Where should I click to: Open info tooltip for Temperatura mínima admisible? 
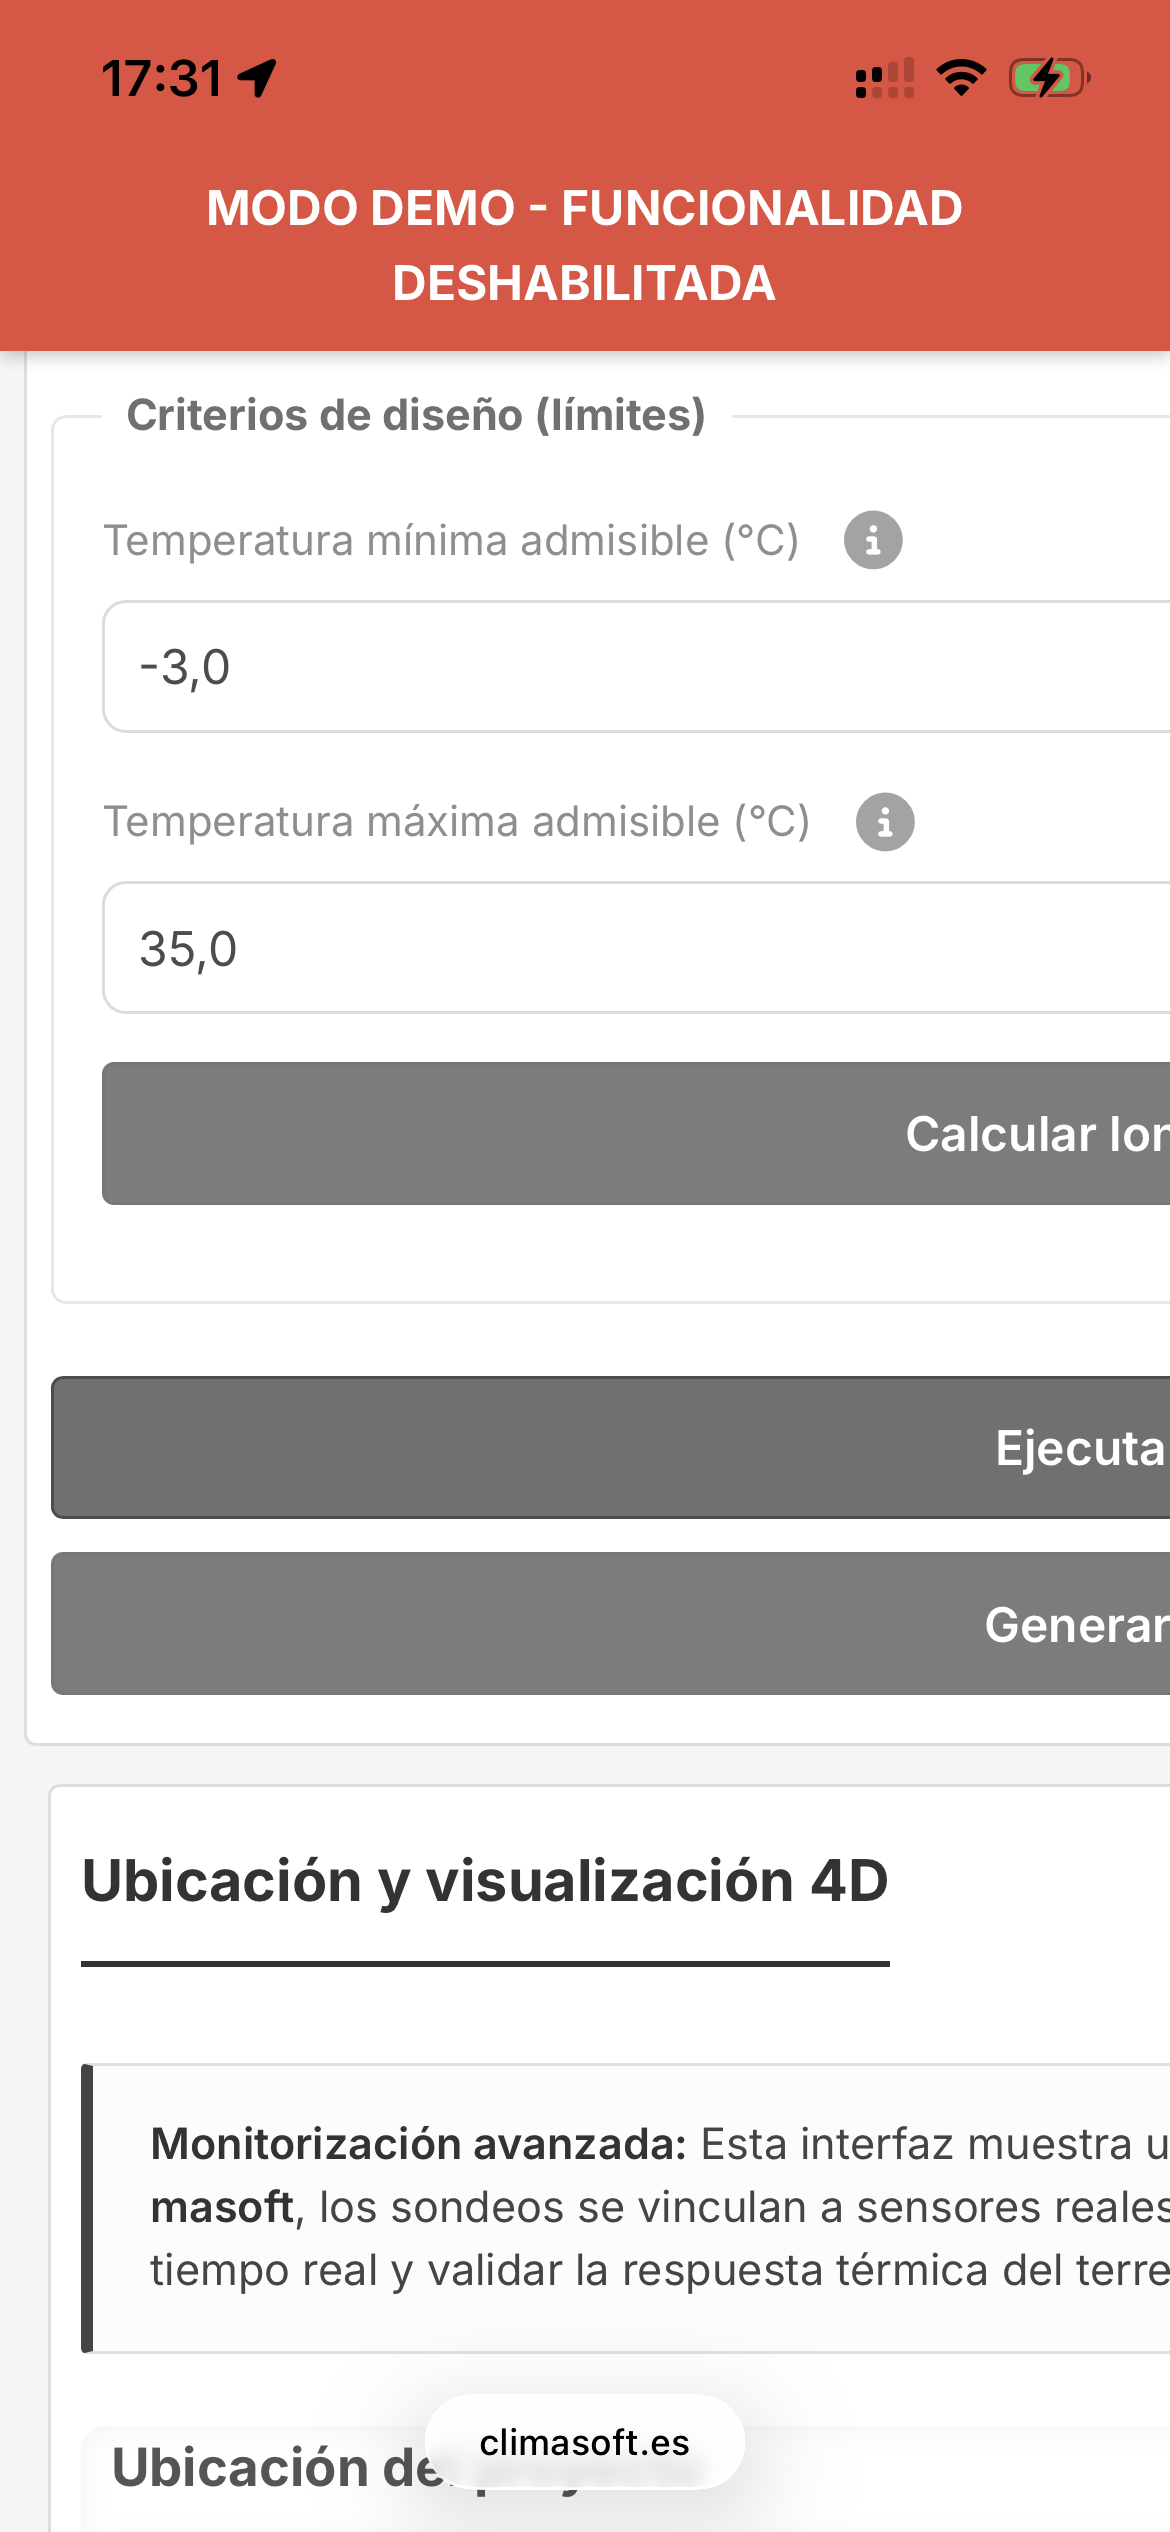873,541
